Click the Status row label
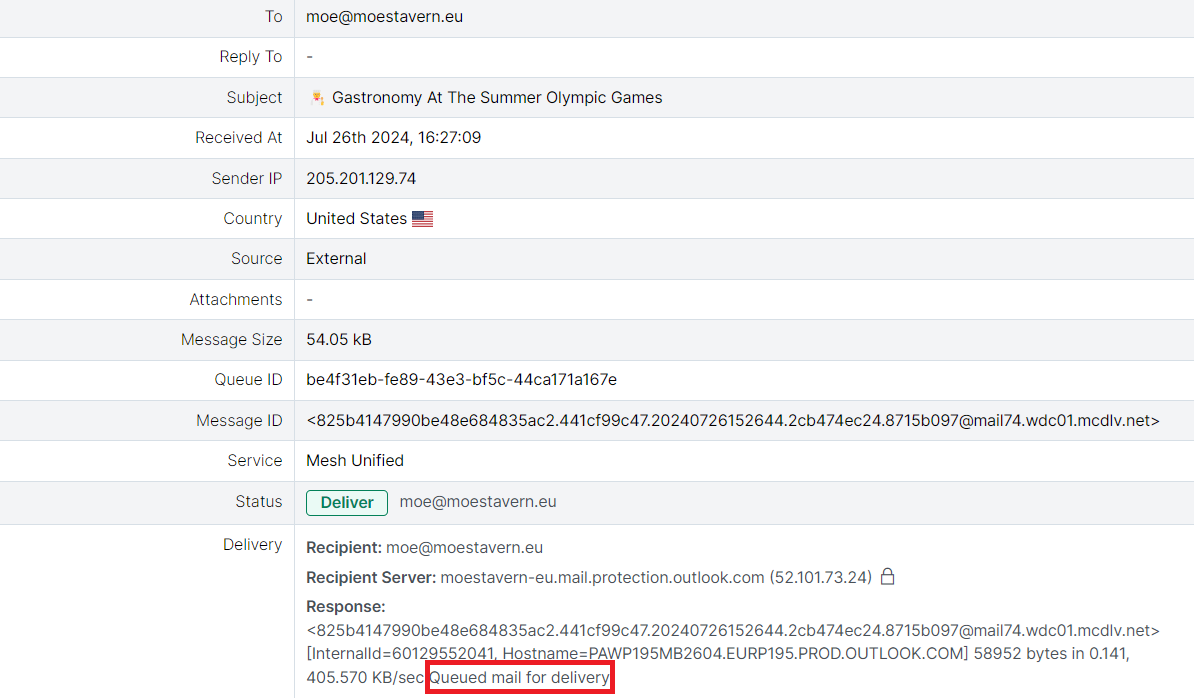1194x698 pixels. tap(259, 502)
